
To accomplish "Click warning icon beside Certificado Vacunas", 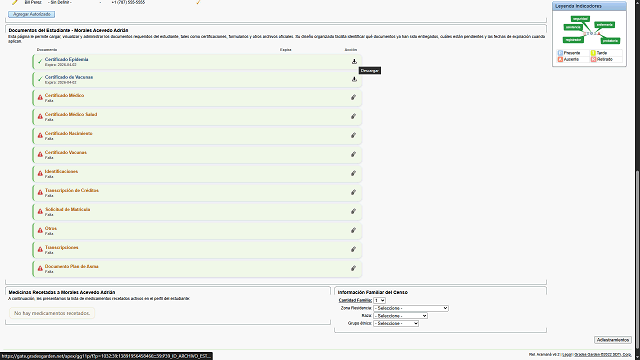I will click(40, 154).
